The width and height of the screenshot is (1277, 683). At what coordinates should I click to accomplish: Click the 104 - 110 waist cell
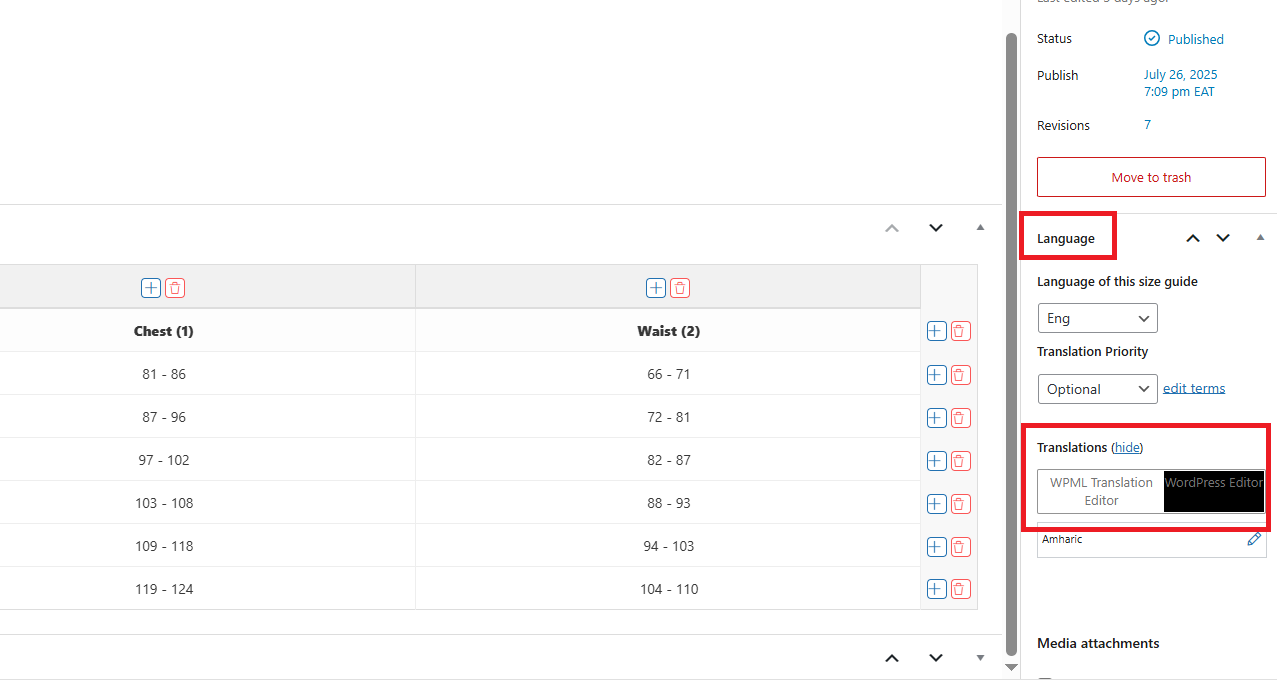(x=669, y=589)
